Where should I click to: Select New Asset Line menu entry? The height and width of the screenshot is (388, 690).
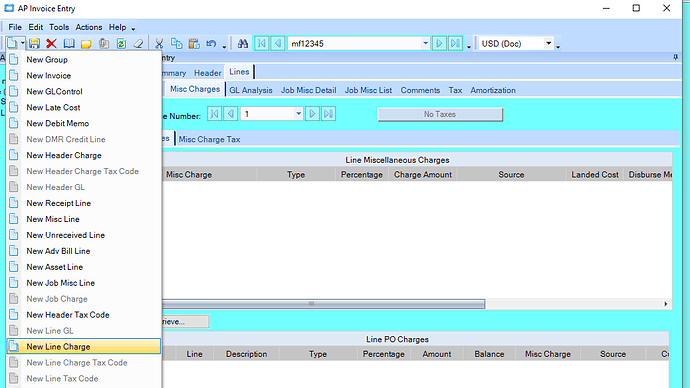[x=84, y=267]
